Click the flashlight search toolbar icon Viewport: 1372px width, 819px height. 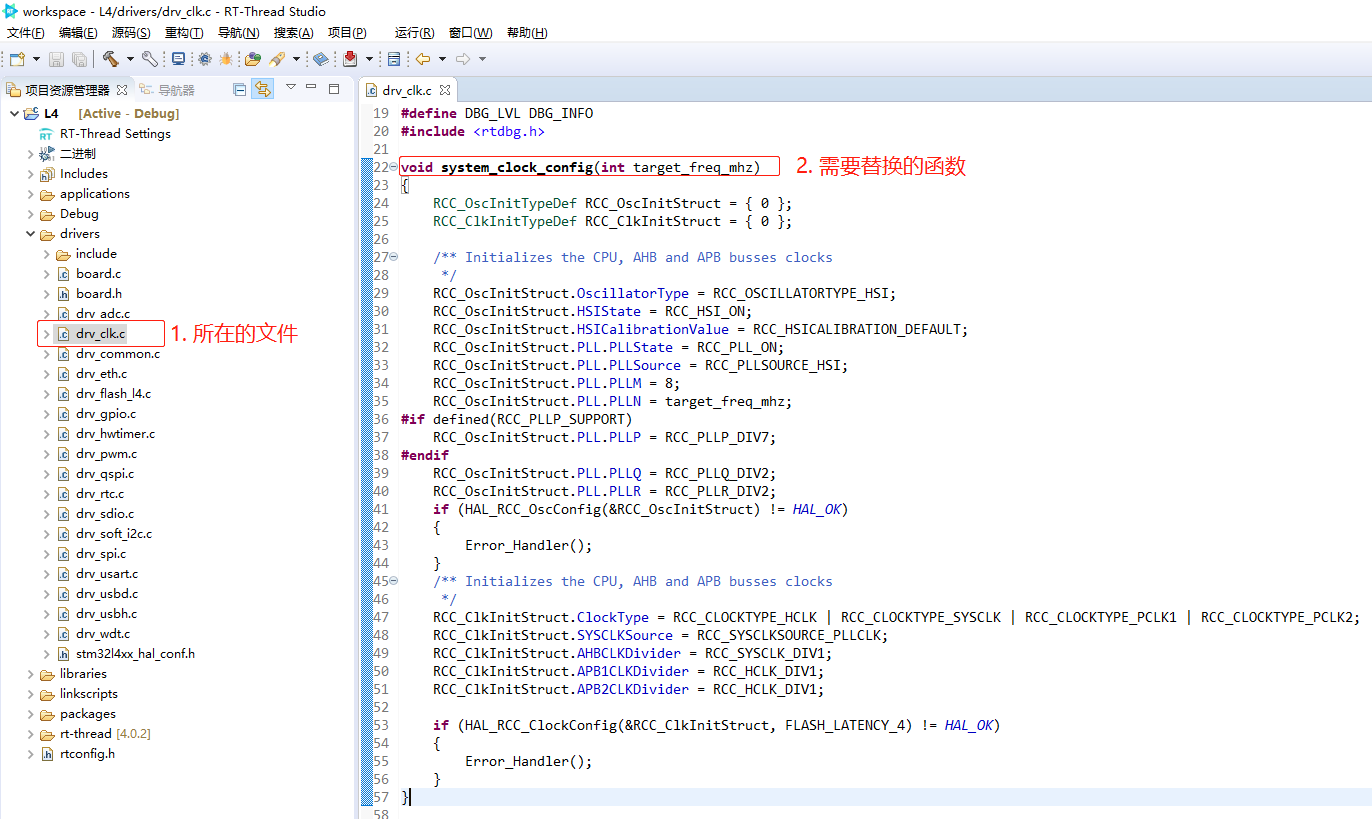tap(278, 59)
